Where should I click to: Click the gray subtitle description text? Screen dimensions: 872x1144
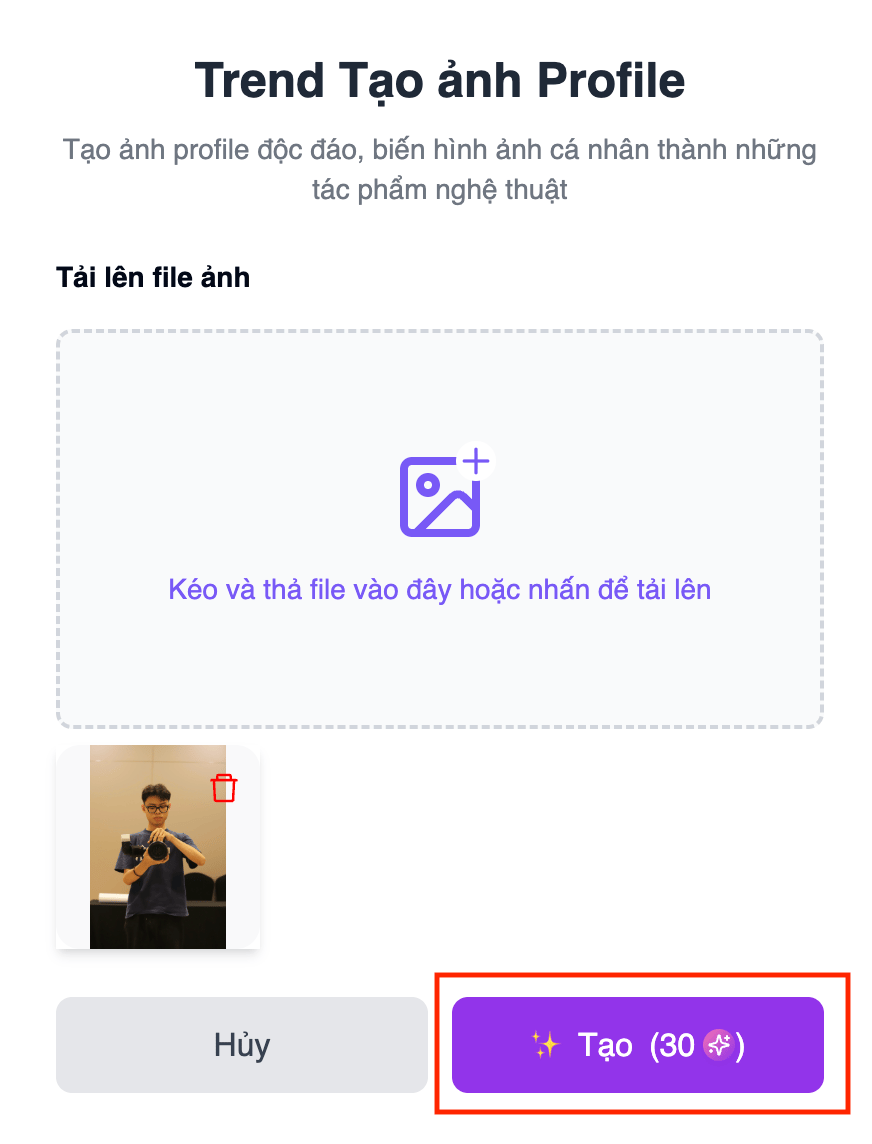439,169
